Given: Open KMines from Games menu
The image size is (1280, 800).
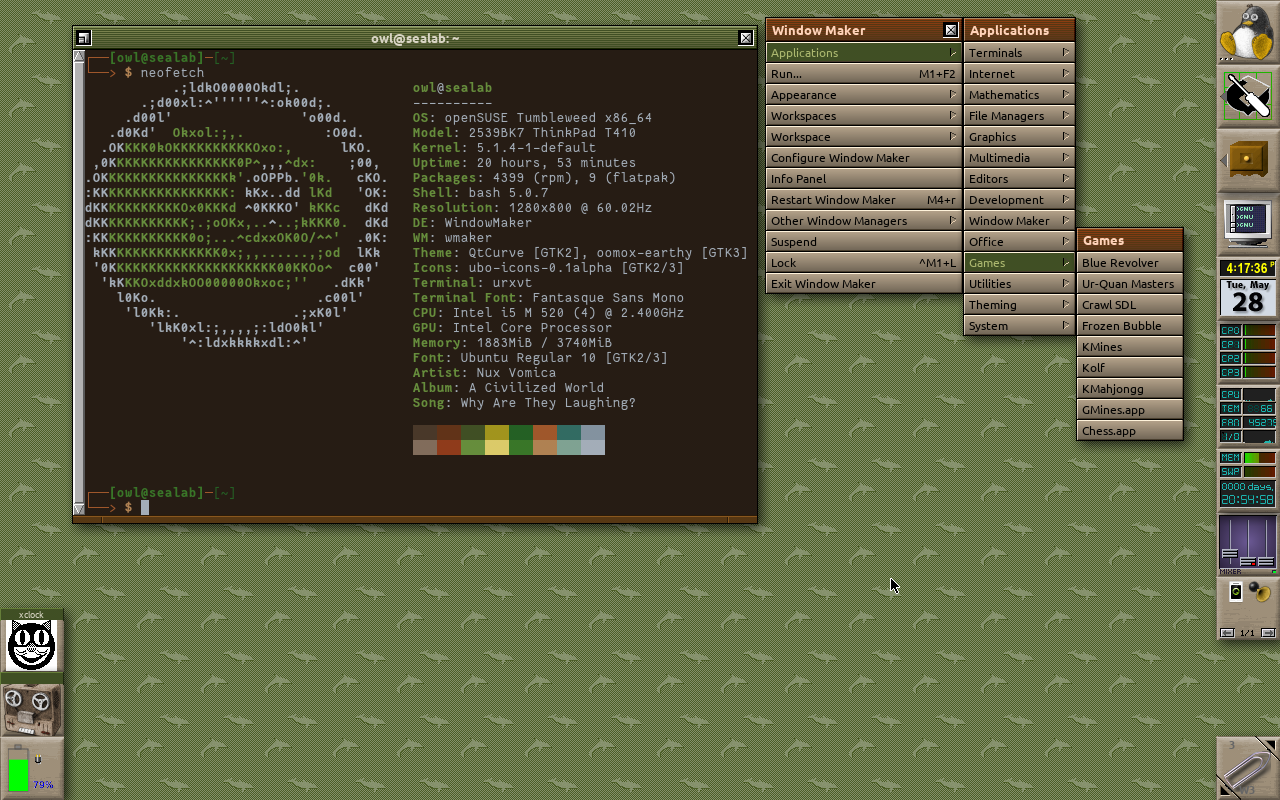Looking at the screenshot, I should click(x=1130, y=346).
